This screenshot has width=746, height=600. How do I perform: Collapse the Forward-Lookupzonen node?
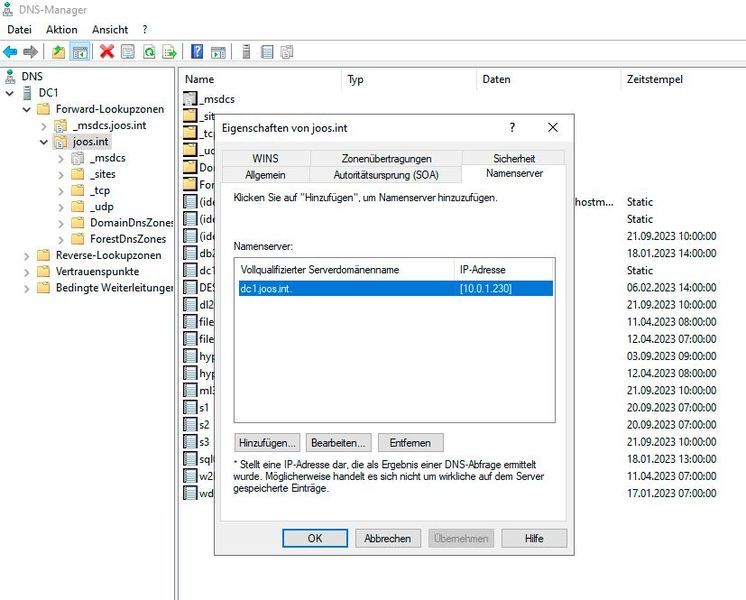point(27,109)
